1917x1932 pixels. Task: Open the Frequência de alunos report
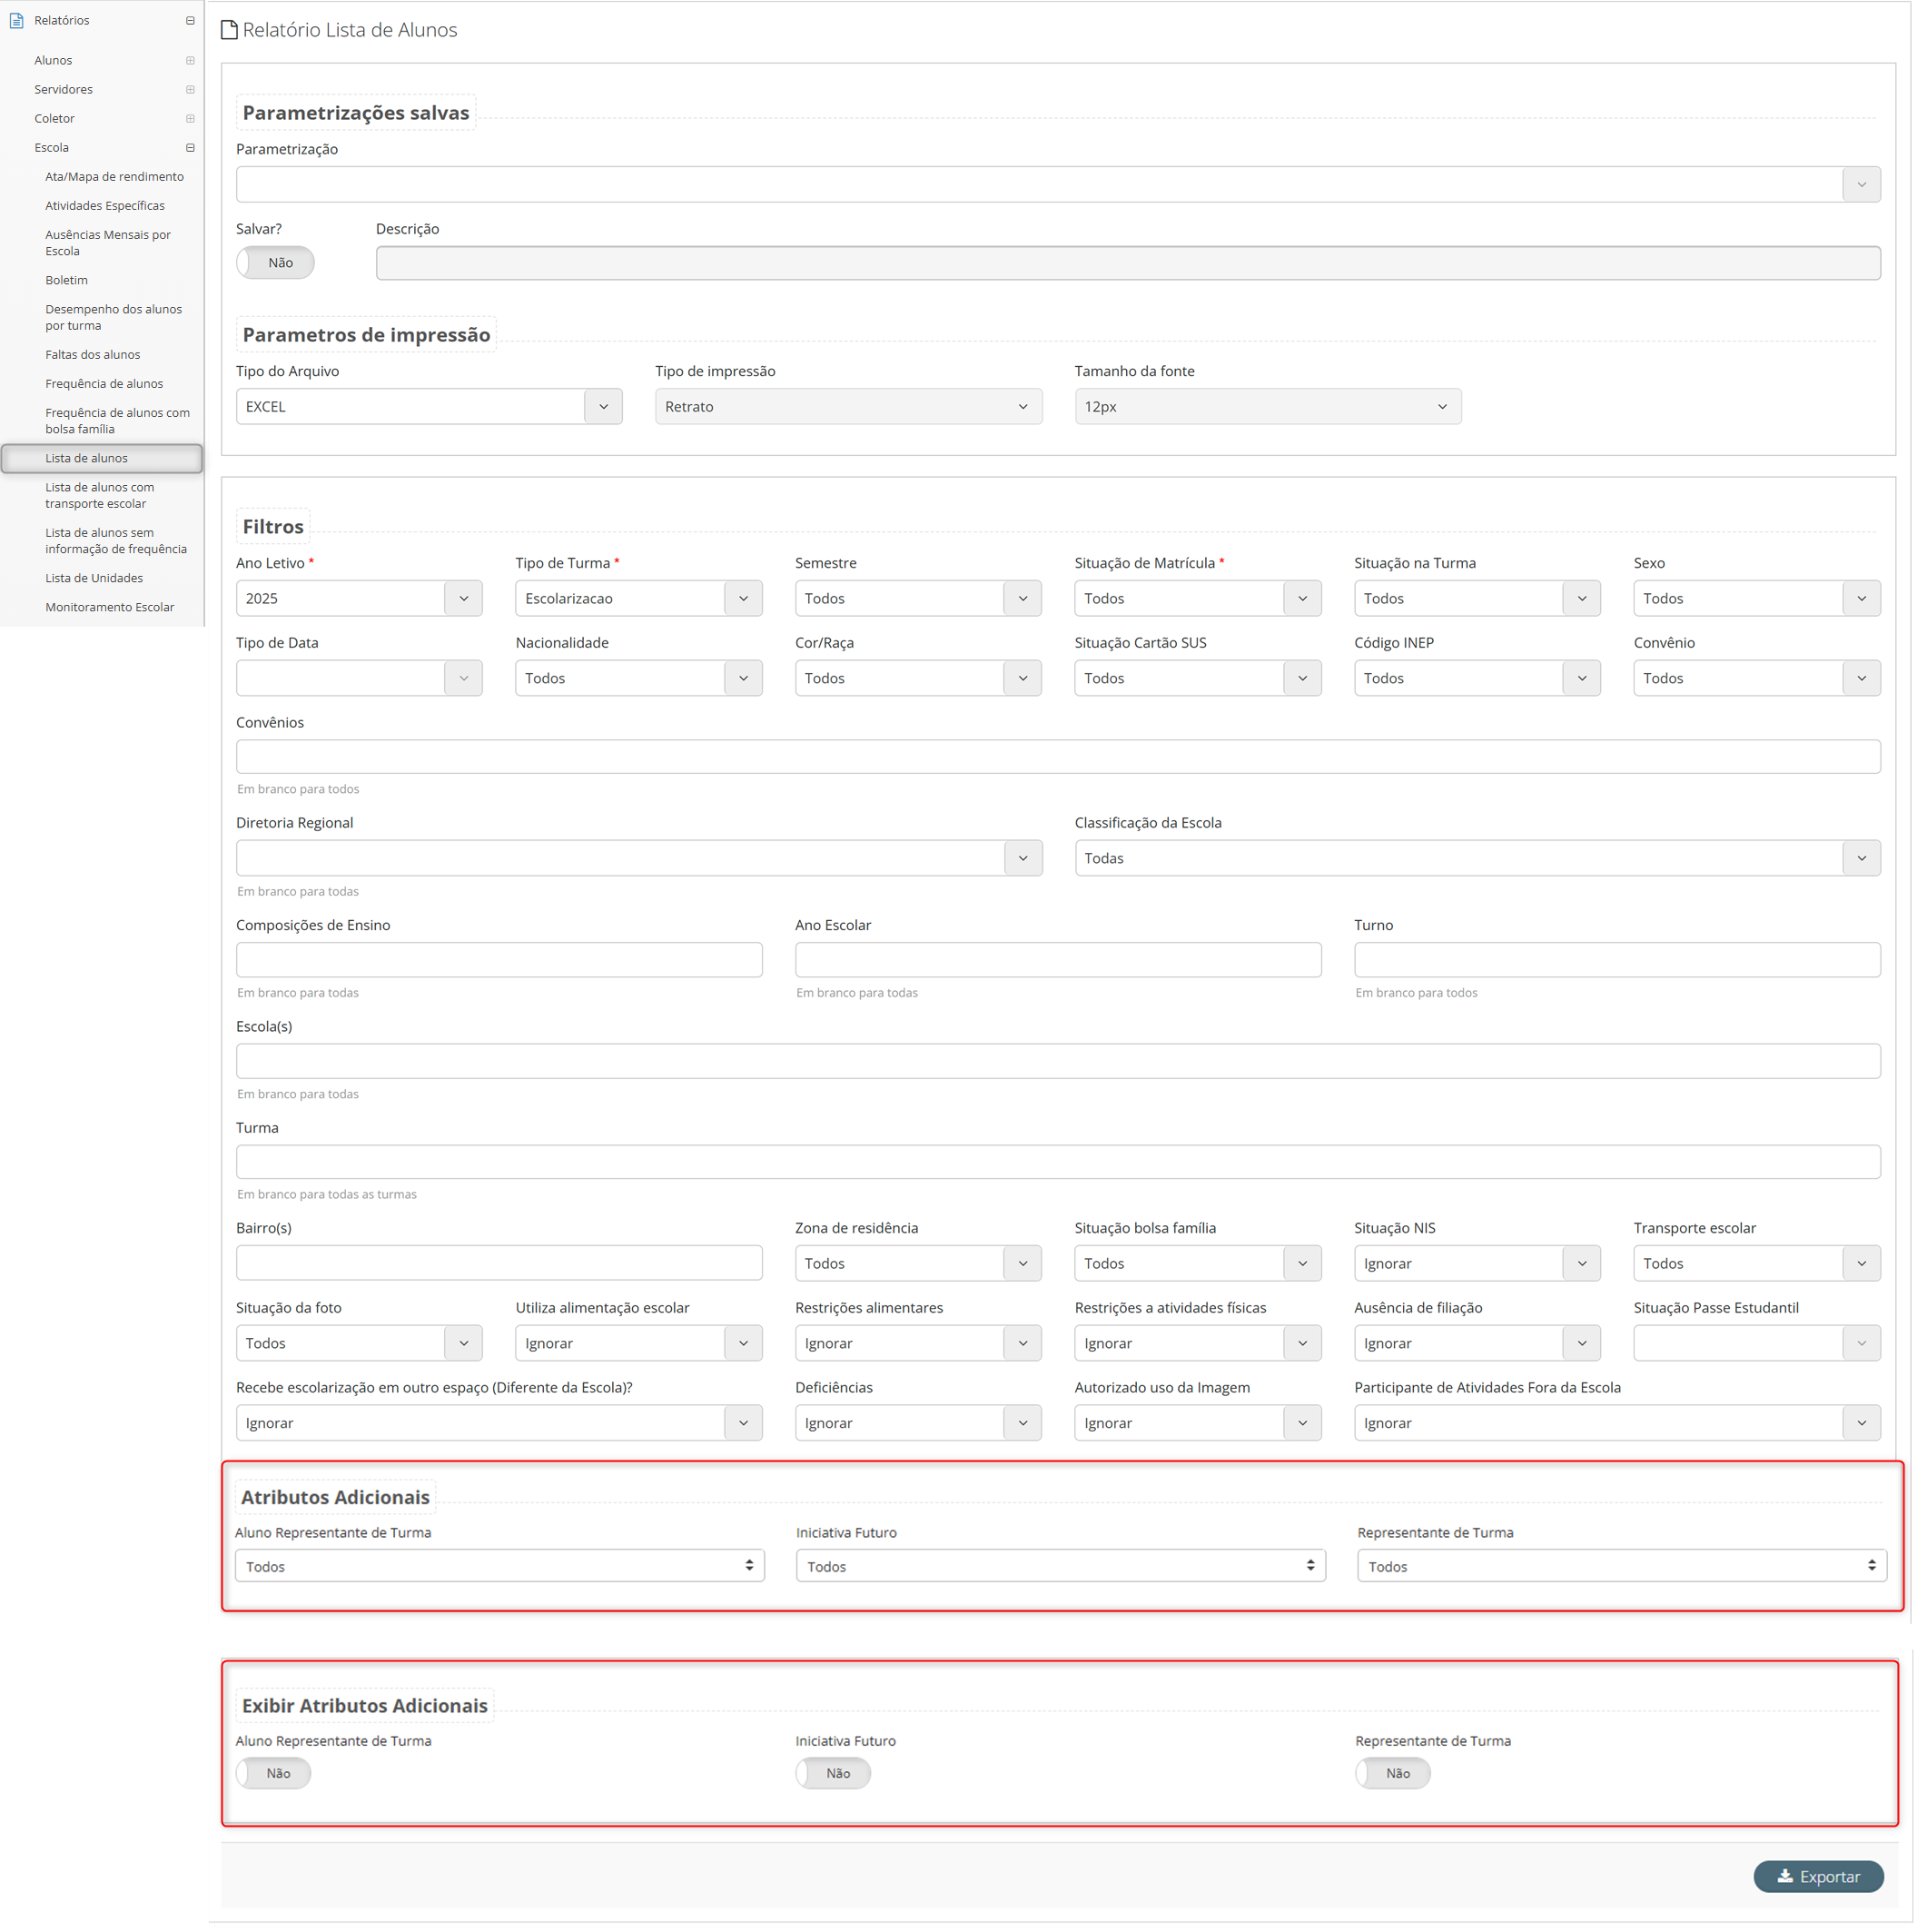coord(104,383)
